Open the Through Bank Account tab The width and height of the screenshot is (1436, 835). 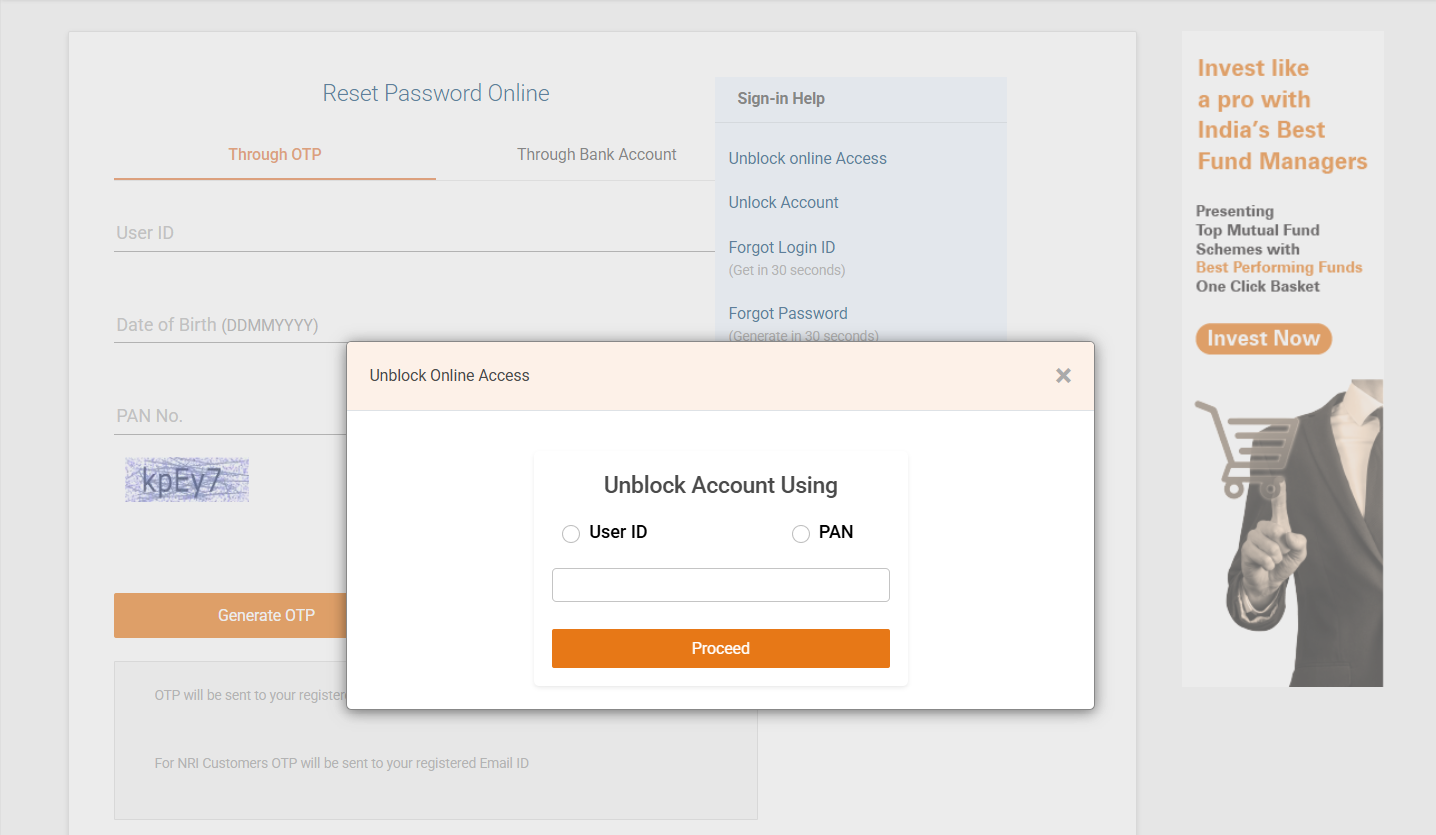coord(596,155)
